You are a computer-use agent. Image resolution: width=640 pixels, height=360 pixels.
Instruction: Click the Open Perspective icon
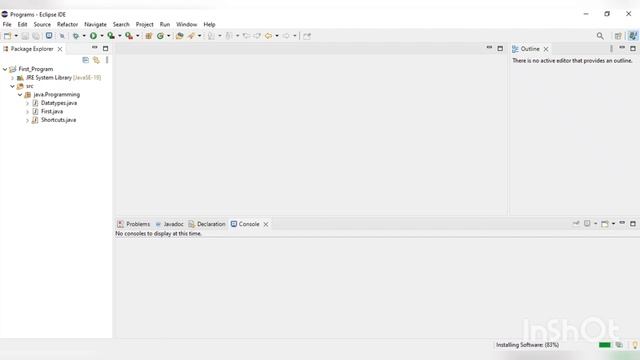[x=618, y=36]
